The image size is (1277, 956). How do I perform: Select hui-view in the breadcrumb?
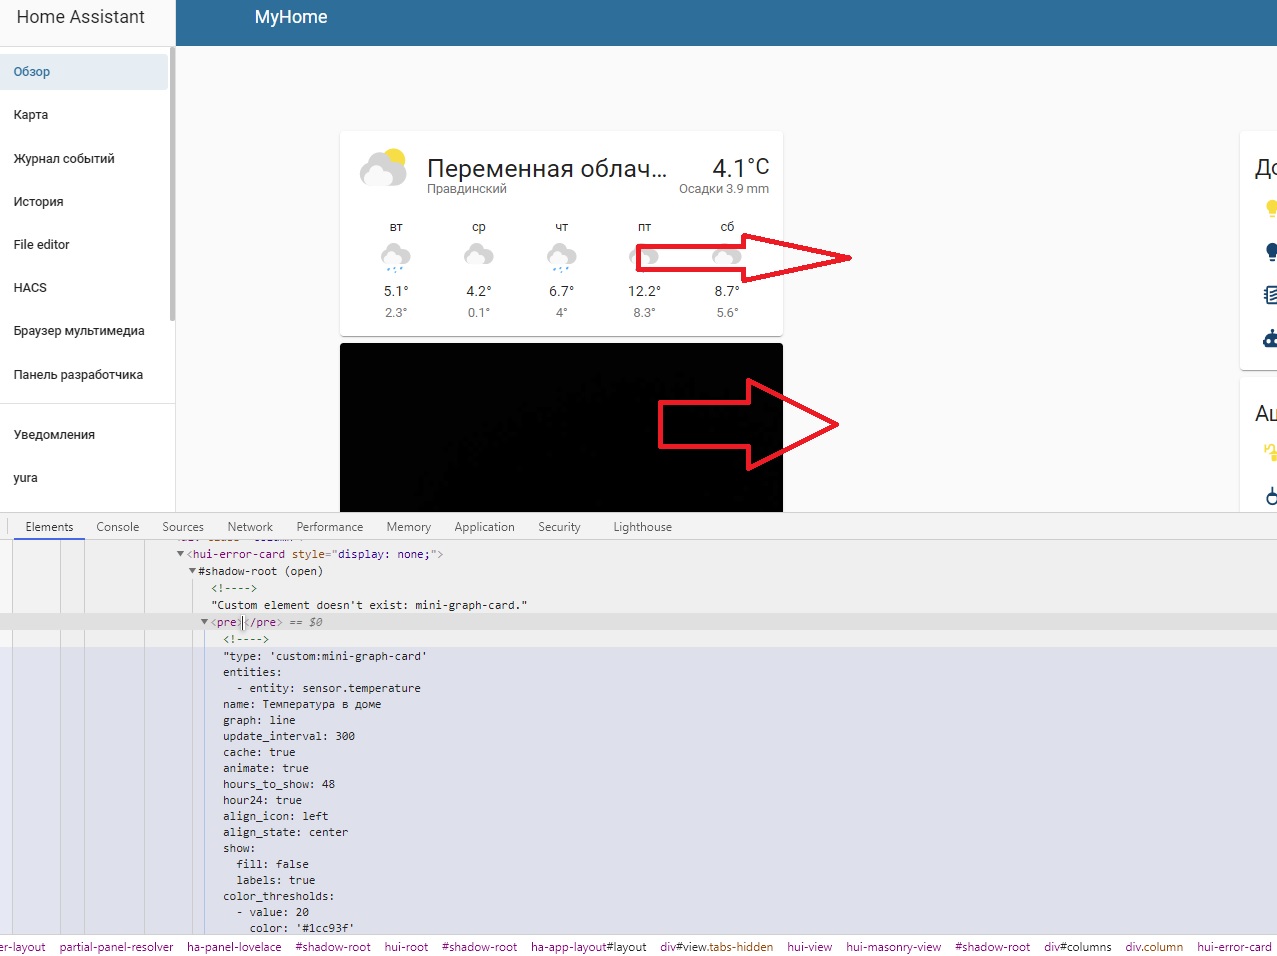pos(809,947)
